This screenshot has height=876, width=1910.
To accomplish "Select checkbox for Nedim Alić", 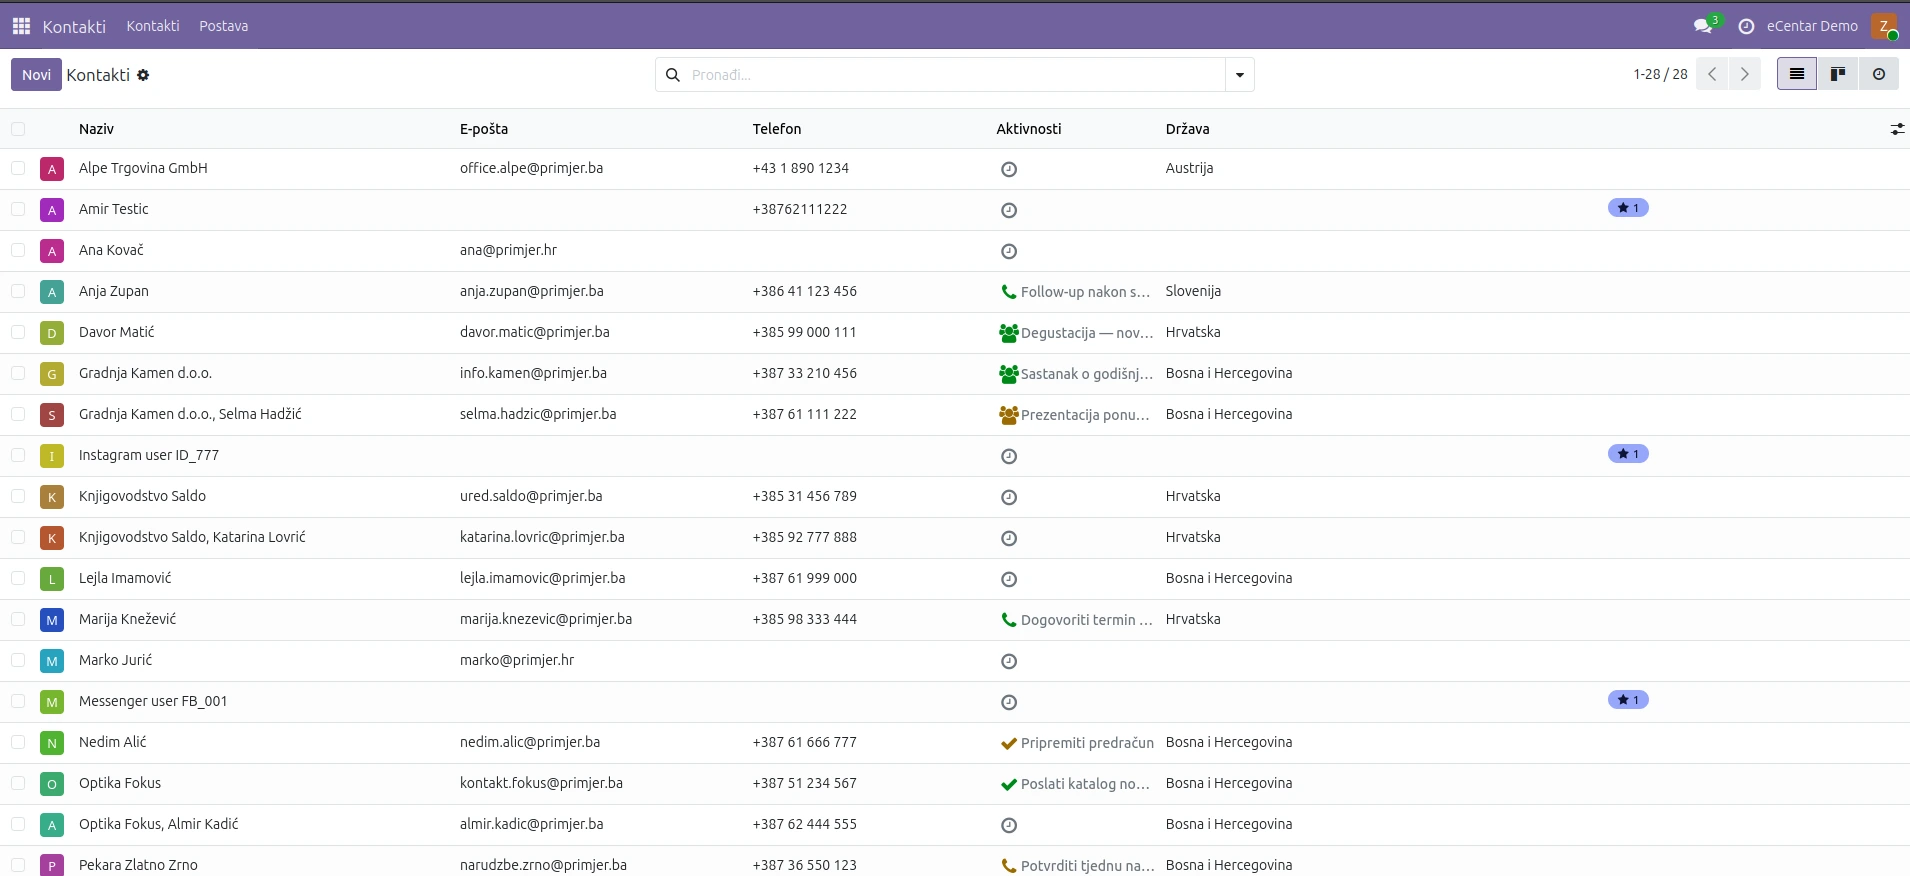I will click(18, 742).
